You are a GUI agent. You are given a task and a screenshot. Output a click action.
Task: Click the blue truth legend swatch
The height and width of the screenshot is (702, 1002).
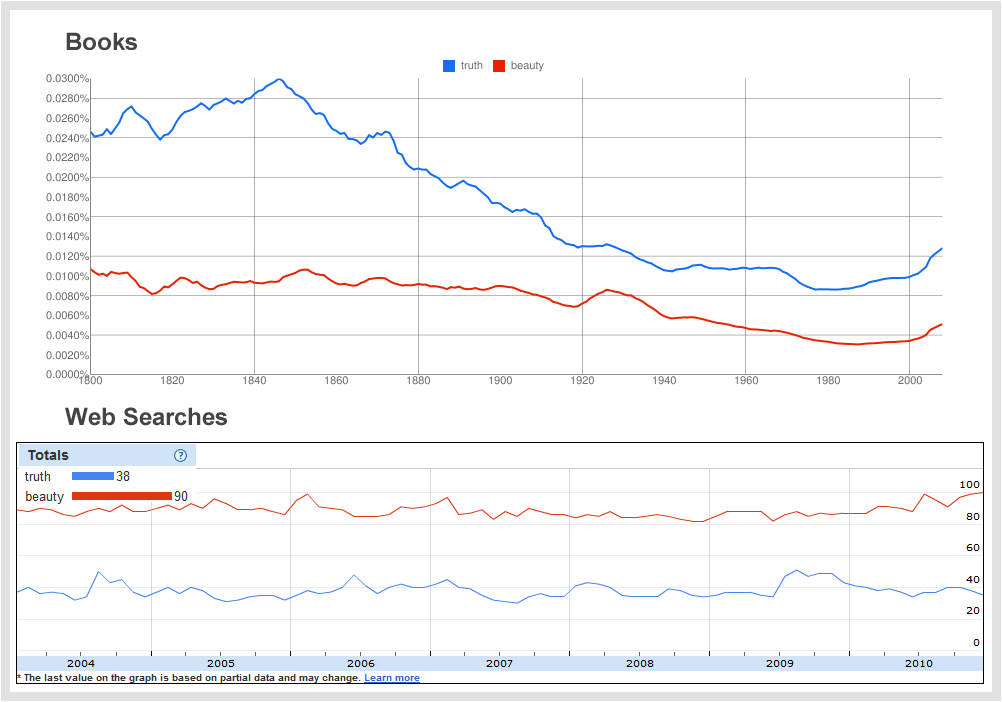449,66
